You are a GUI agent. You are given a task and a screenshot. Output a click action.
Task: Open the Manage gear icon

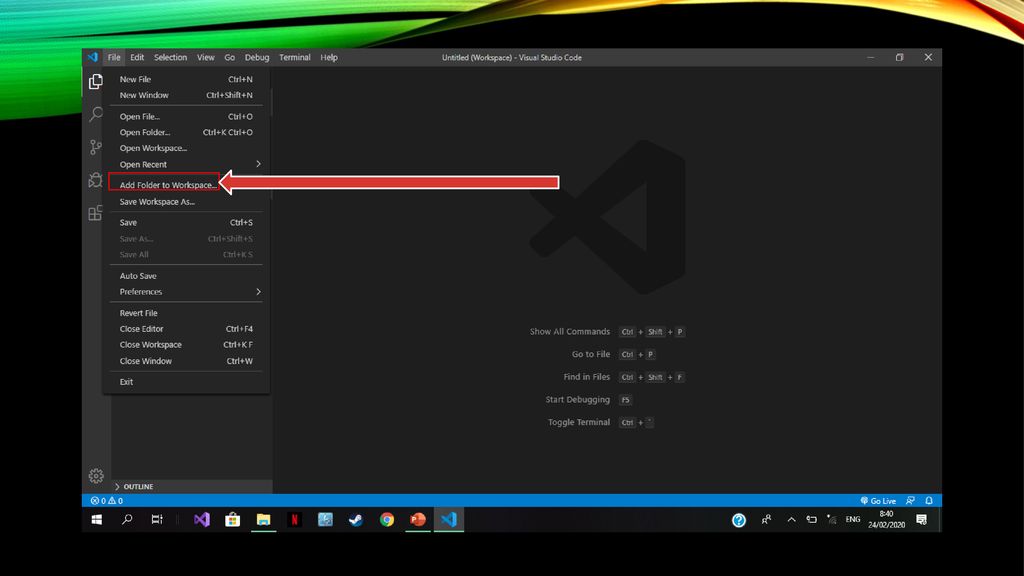point(96,475)
